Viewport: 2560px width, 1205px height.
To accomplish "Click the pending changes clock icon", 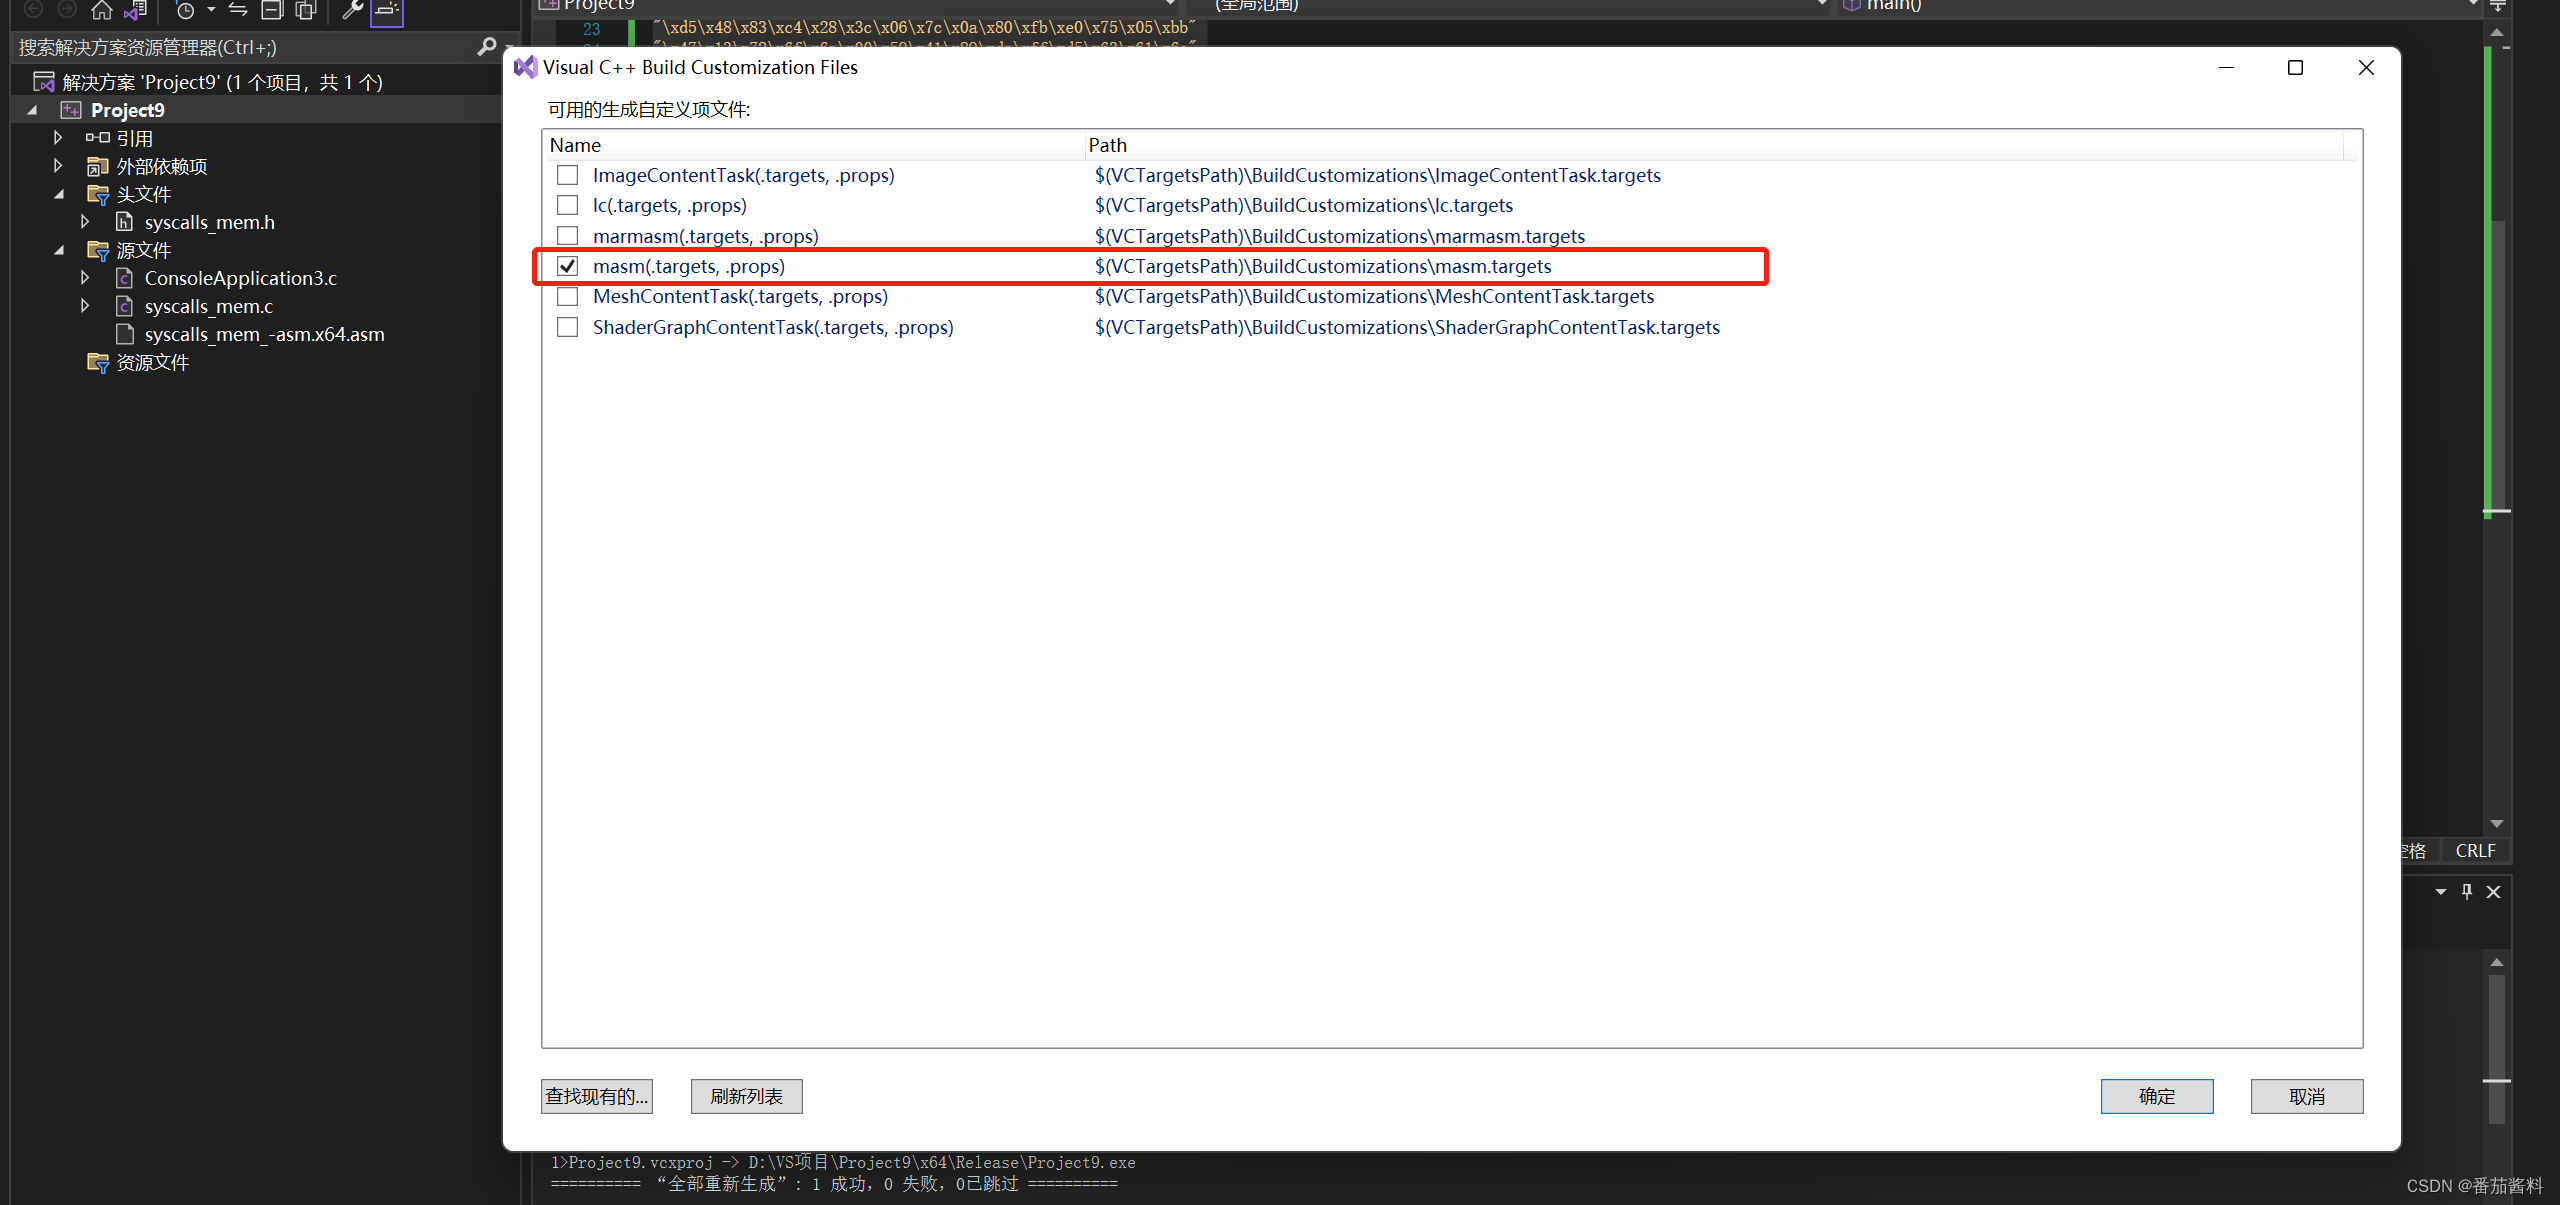I will pos(187,10).
